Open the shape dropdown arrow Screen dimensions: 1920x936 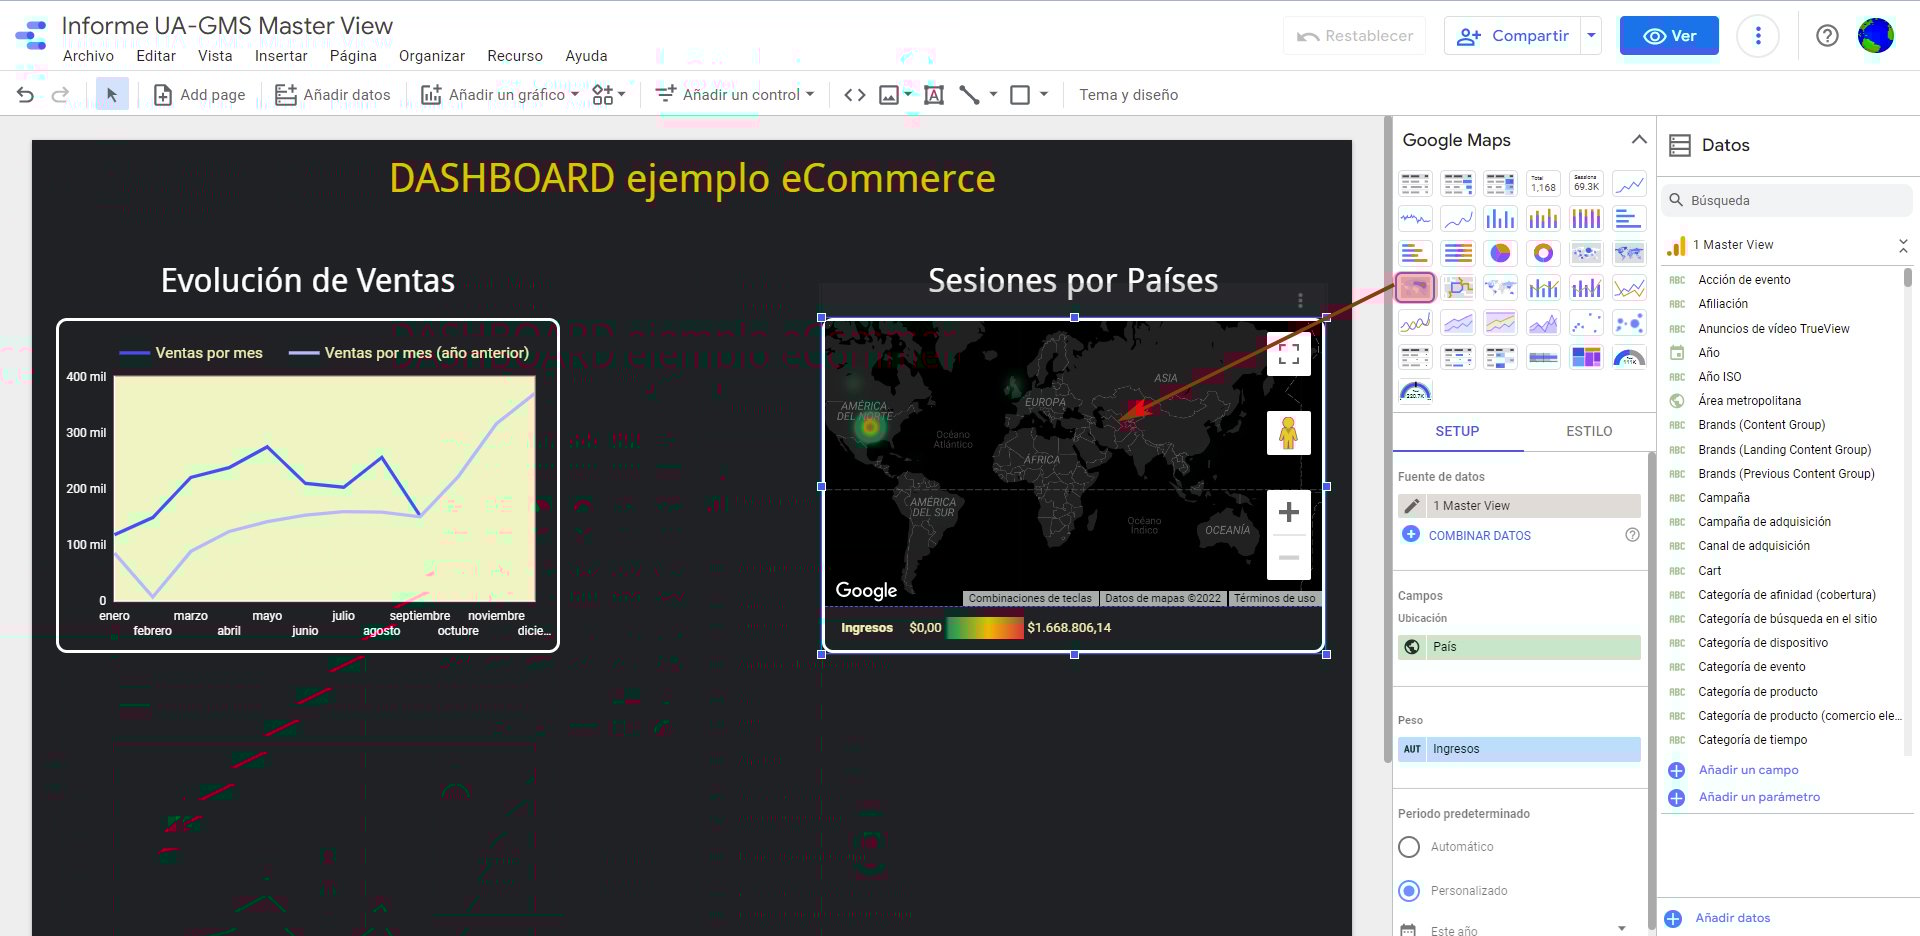click(1044, 95)
